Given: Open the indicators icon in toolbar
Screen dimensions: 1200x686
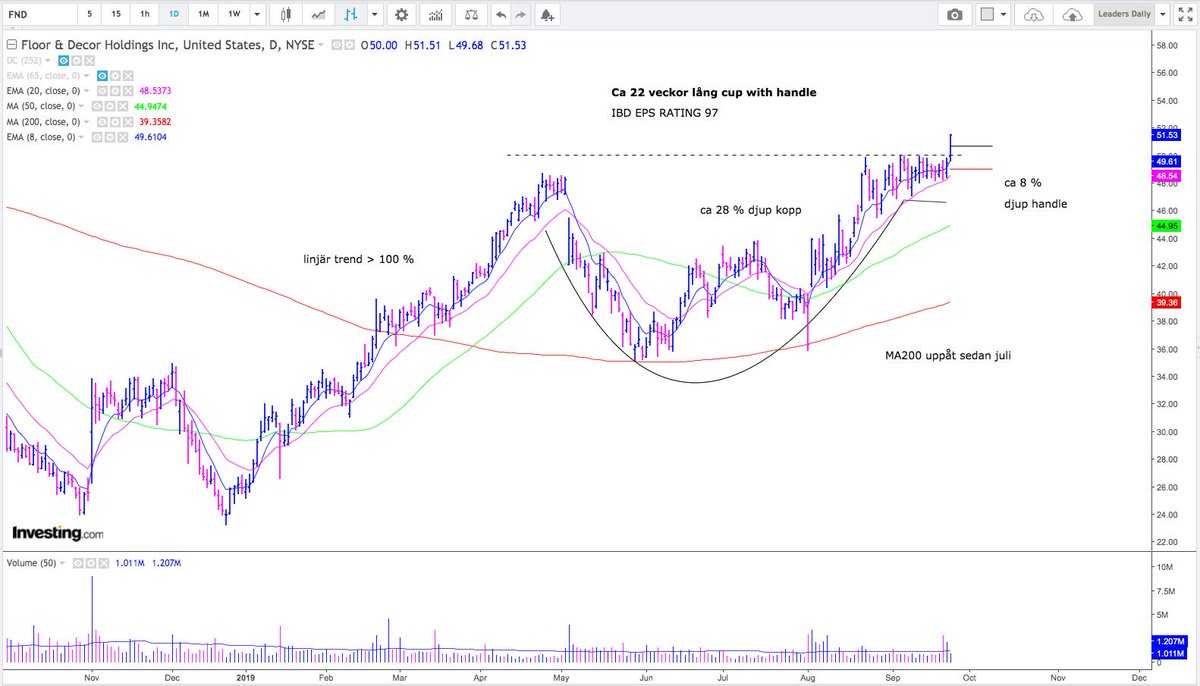Looking at the screenshot, I should coord(435,15).
